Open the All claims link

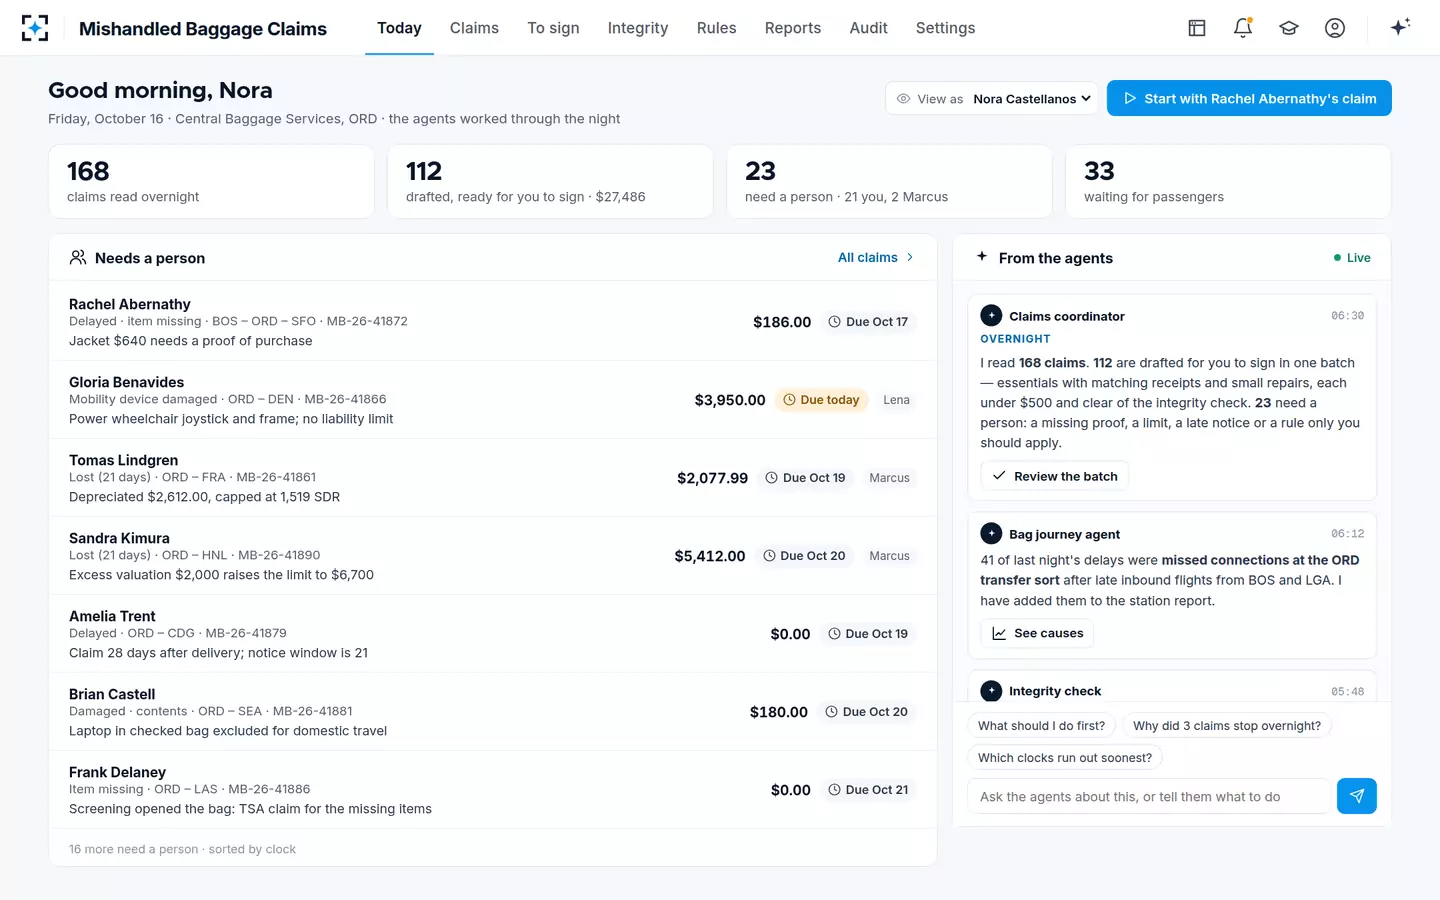click(876, 257)
